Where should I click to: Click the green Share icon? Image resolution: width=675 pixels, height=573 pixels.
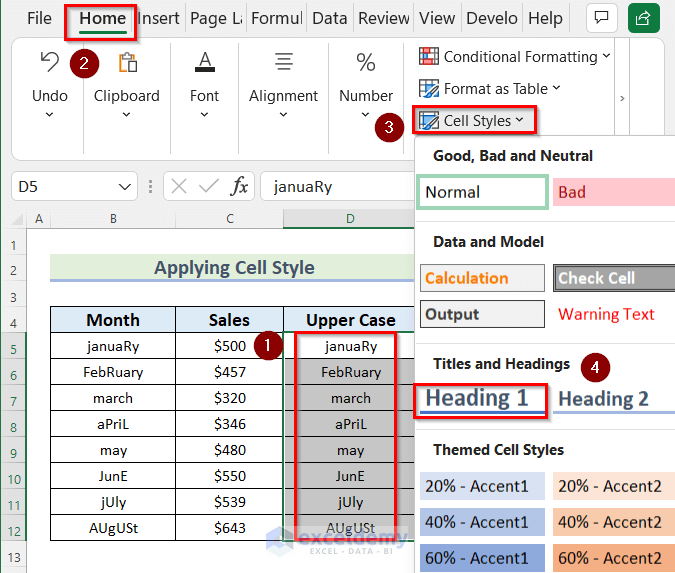pyautogui.click(x=645, y=18)
